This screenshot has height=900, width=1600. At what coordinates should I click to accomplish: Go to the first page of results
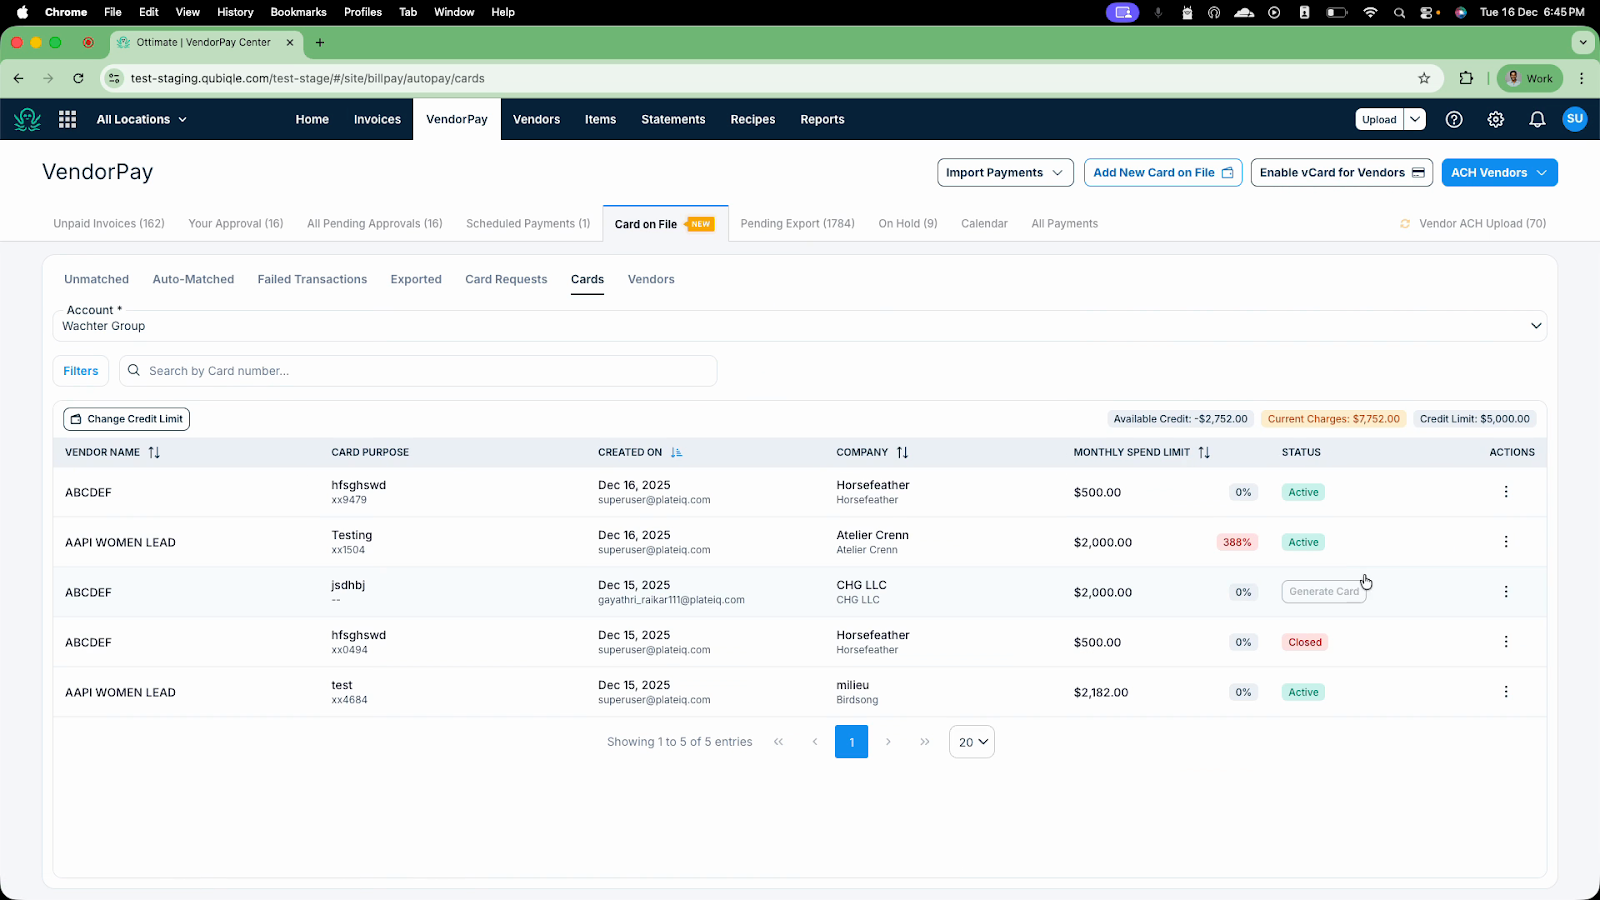778,742
